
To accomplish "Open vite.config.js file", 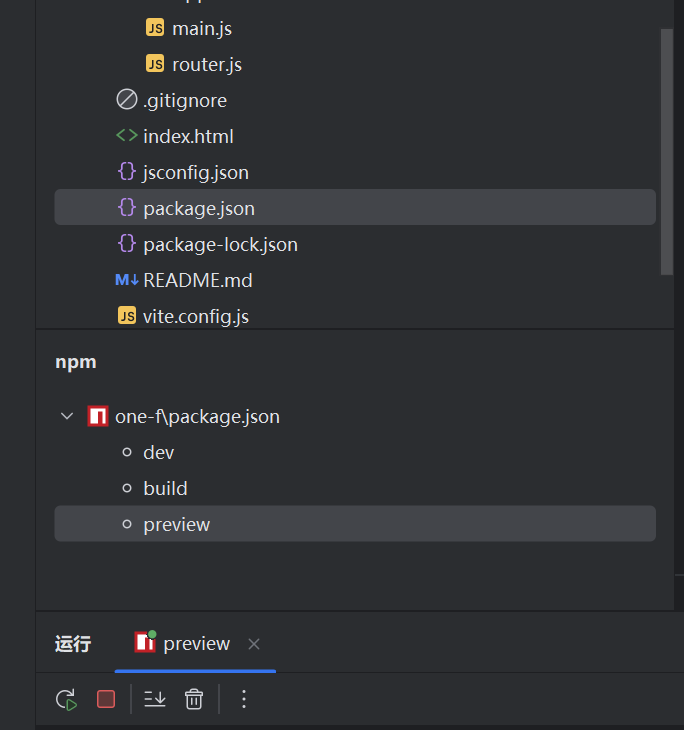I will (195, 316).
